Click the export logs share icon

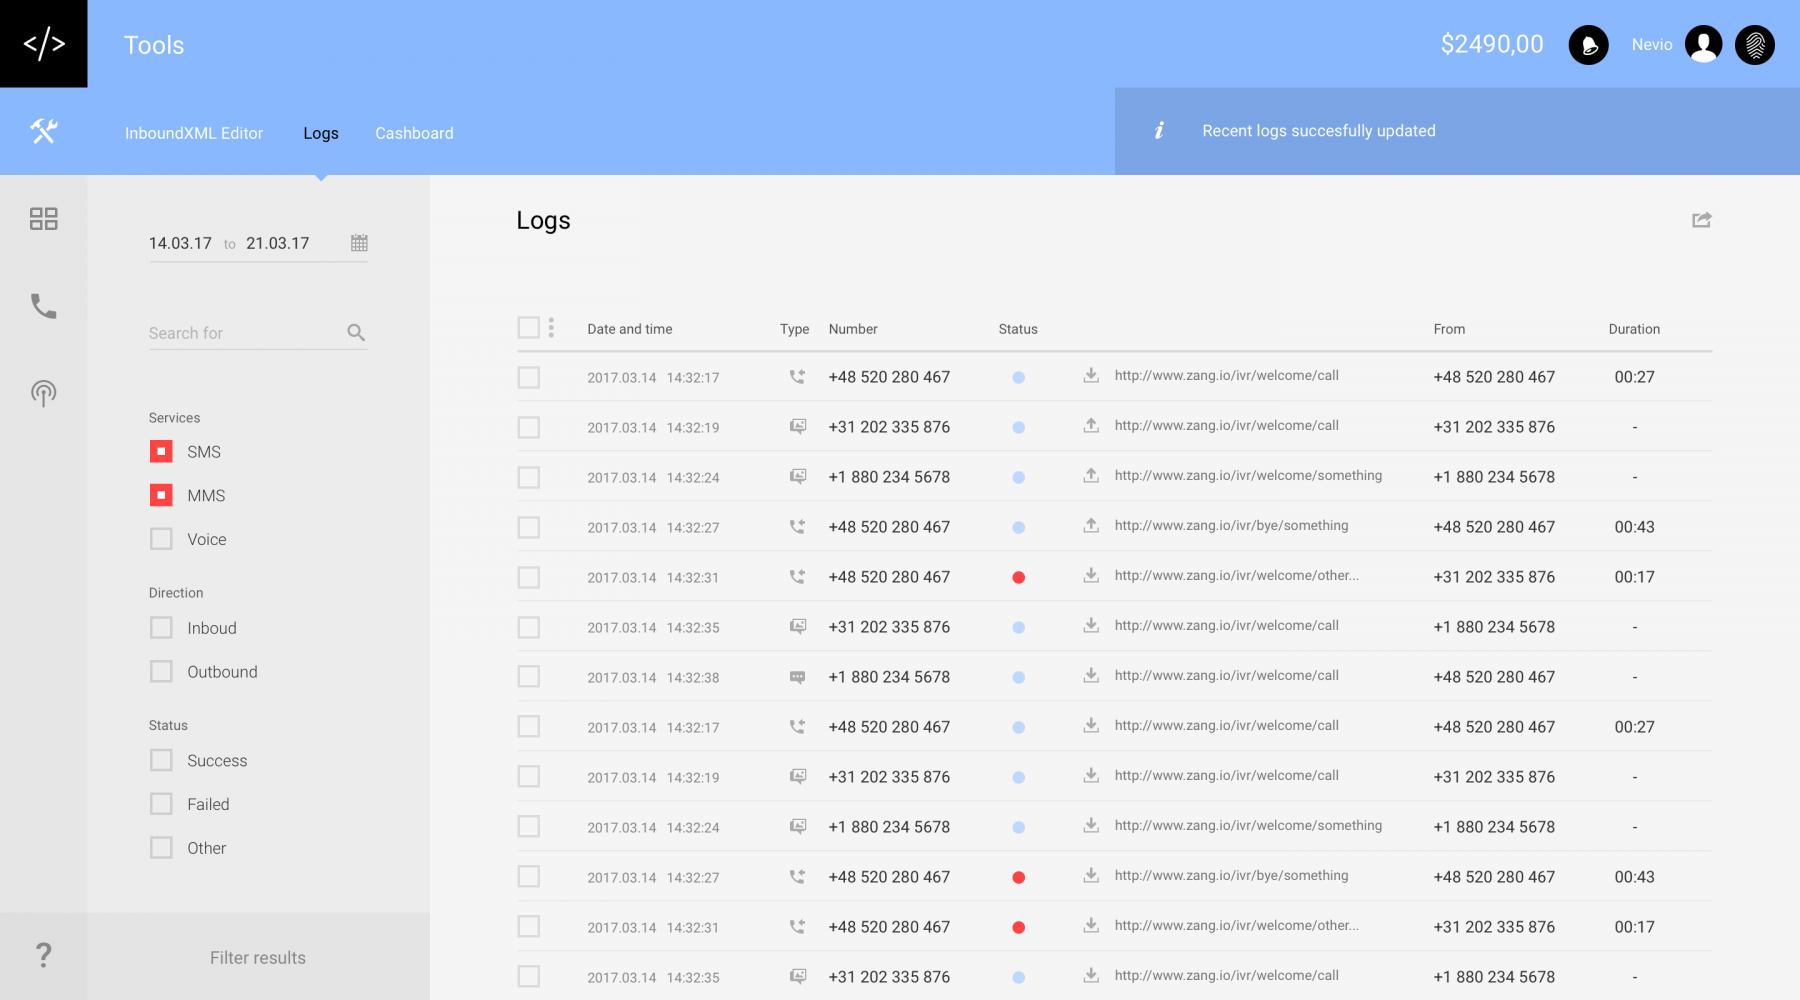tap(1701, 220)
